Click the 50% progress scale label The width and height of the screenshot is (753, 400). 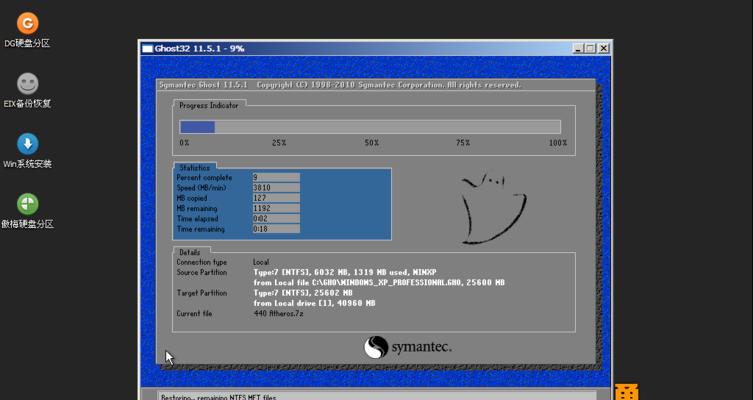coord(371,143)
